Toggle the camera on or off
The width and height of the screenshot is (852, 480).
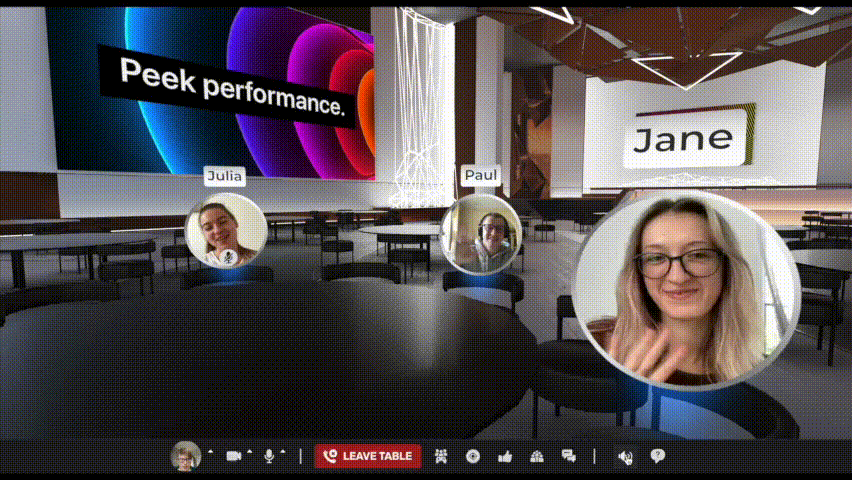click(x=234, y=456)
